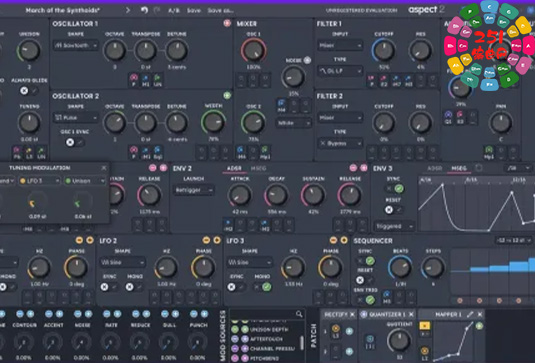Click the ENV 2 Attack knob
Screen dimensions: 535x363
pos(240,195)
